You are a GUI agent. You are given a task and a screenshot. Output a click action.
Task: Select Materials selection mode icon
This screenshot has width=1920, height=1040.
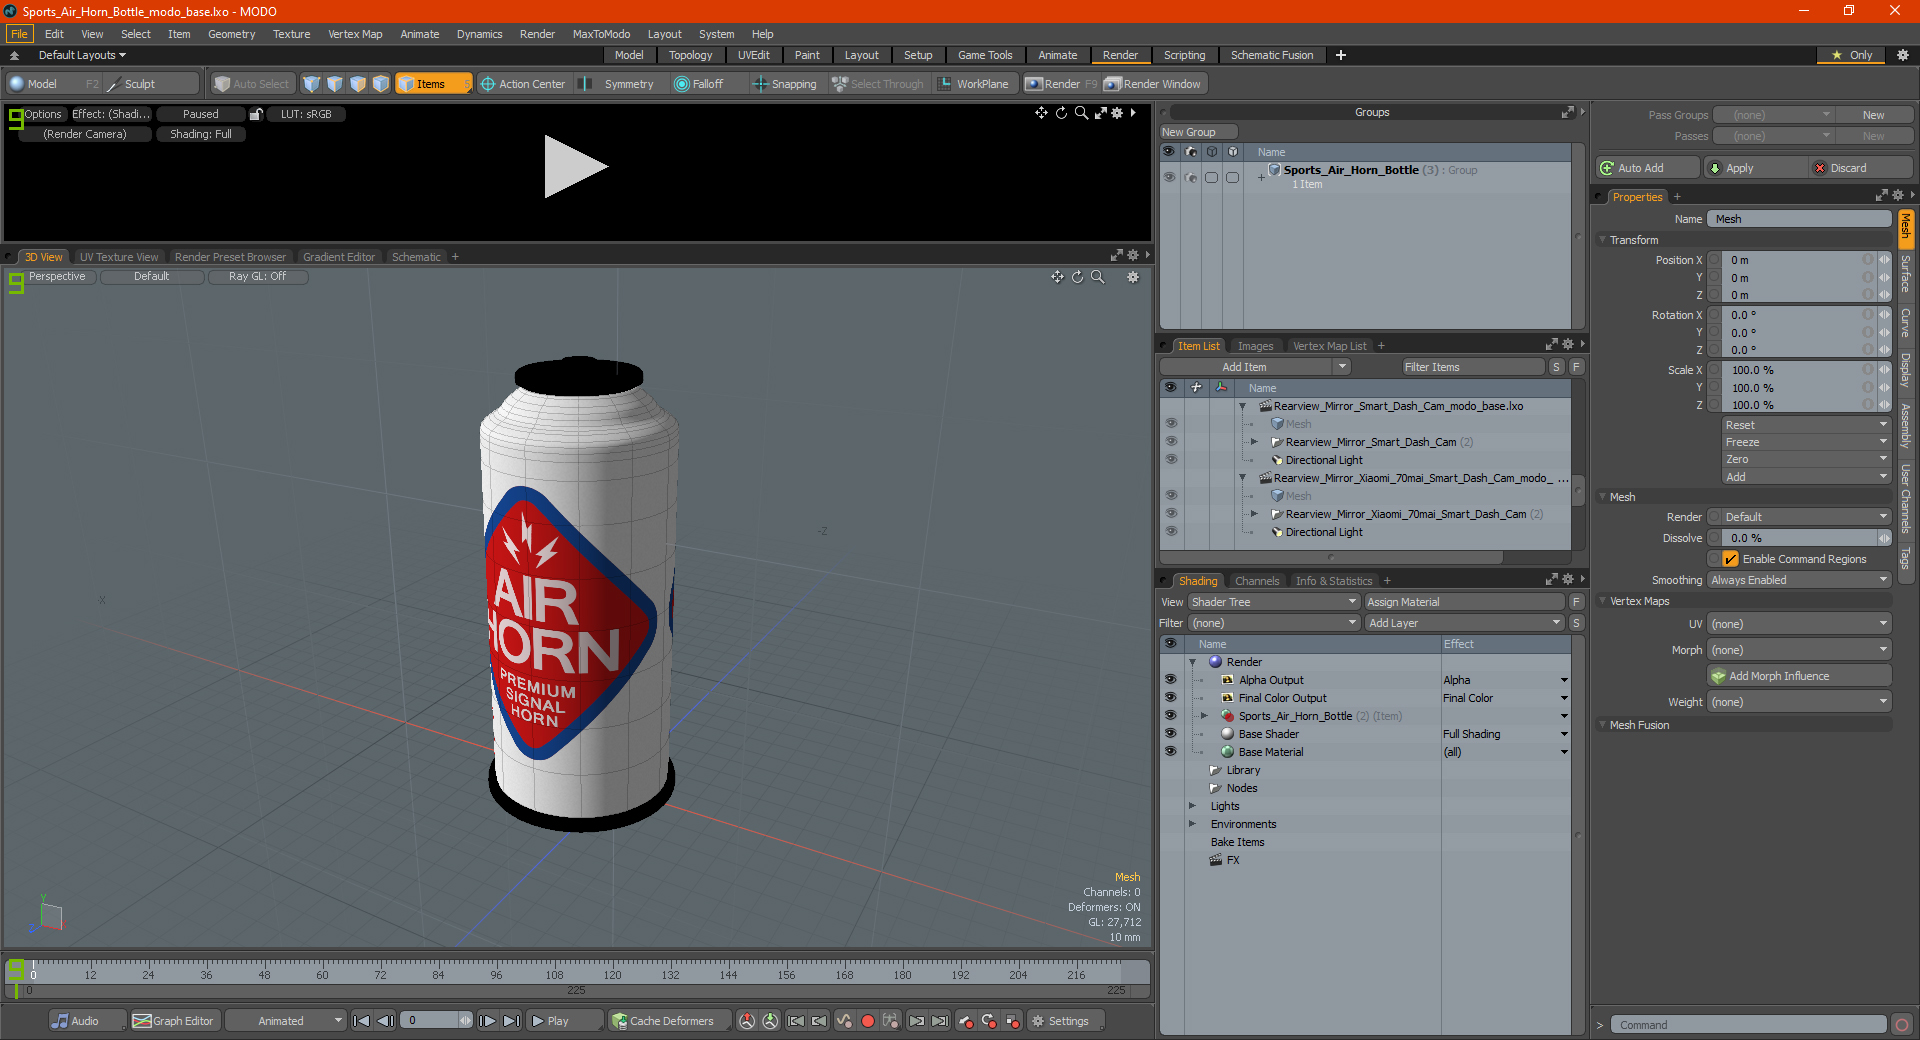[381, 84]
